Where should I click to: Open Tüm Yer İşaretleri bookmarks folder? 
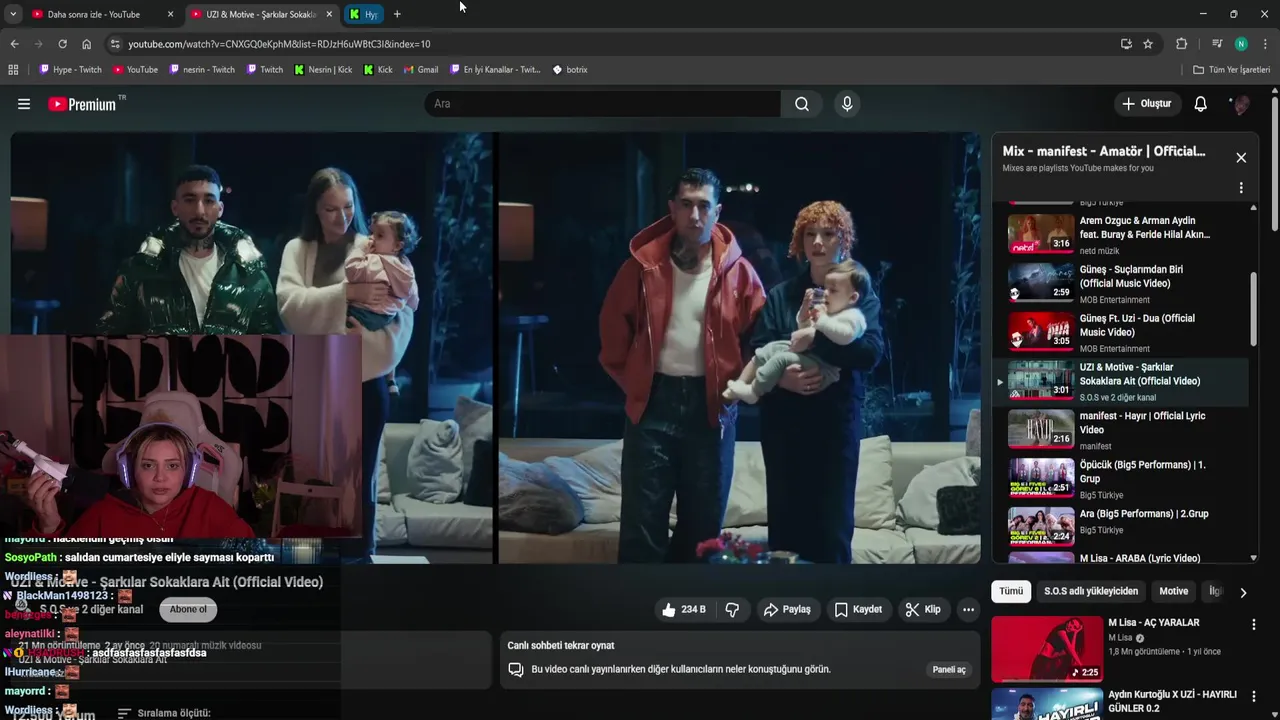click(1231, 70)
